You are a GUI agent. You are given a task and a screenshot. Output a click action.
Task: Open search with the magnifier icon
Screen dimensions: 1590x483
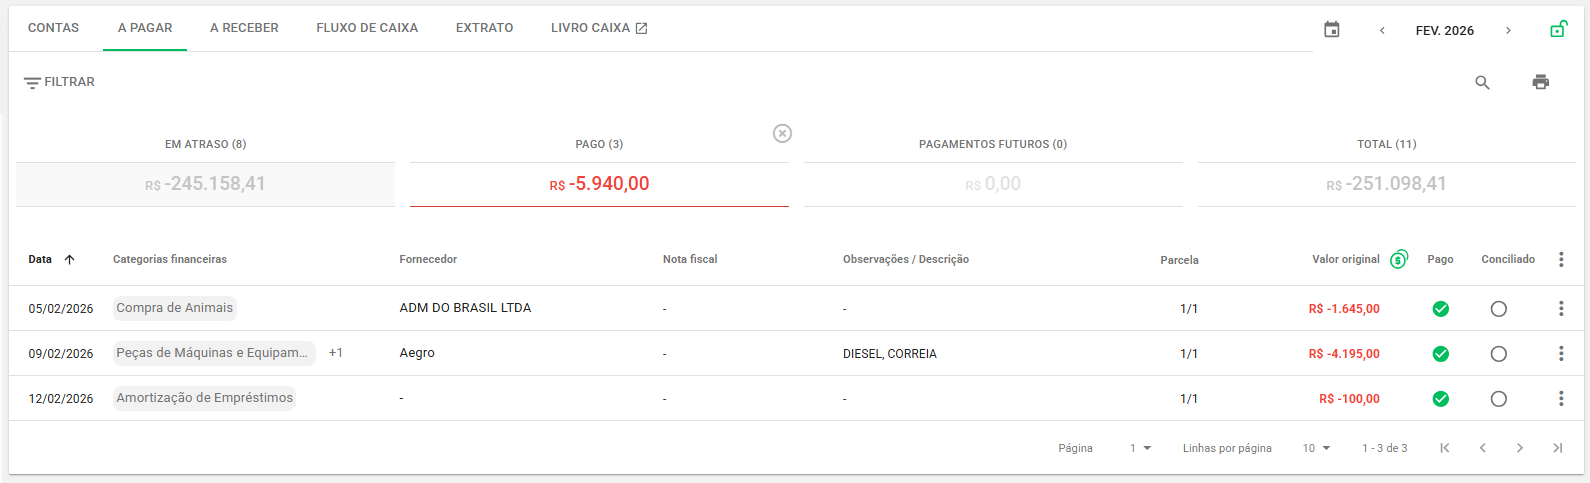1482,82
